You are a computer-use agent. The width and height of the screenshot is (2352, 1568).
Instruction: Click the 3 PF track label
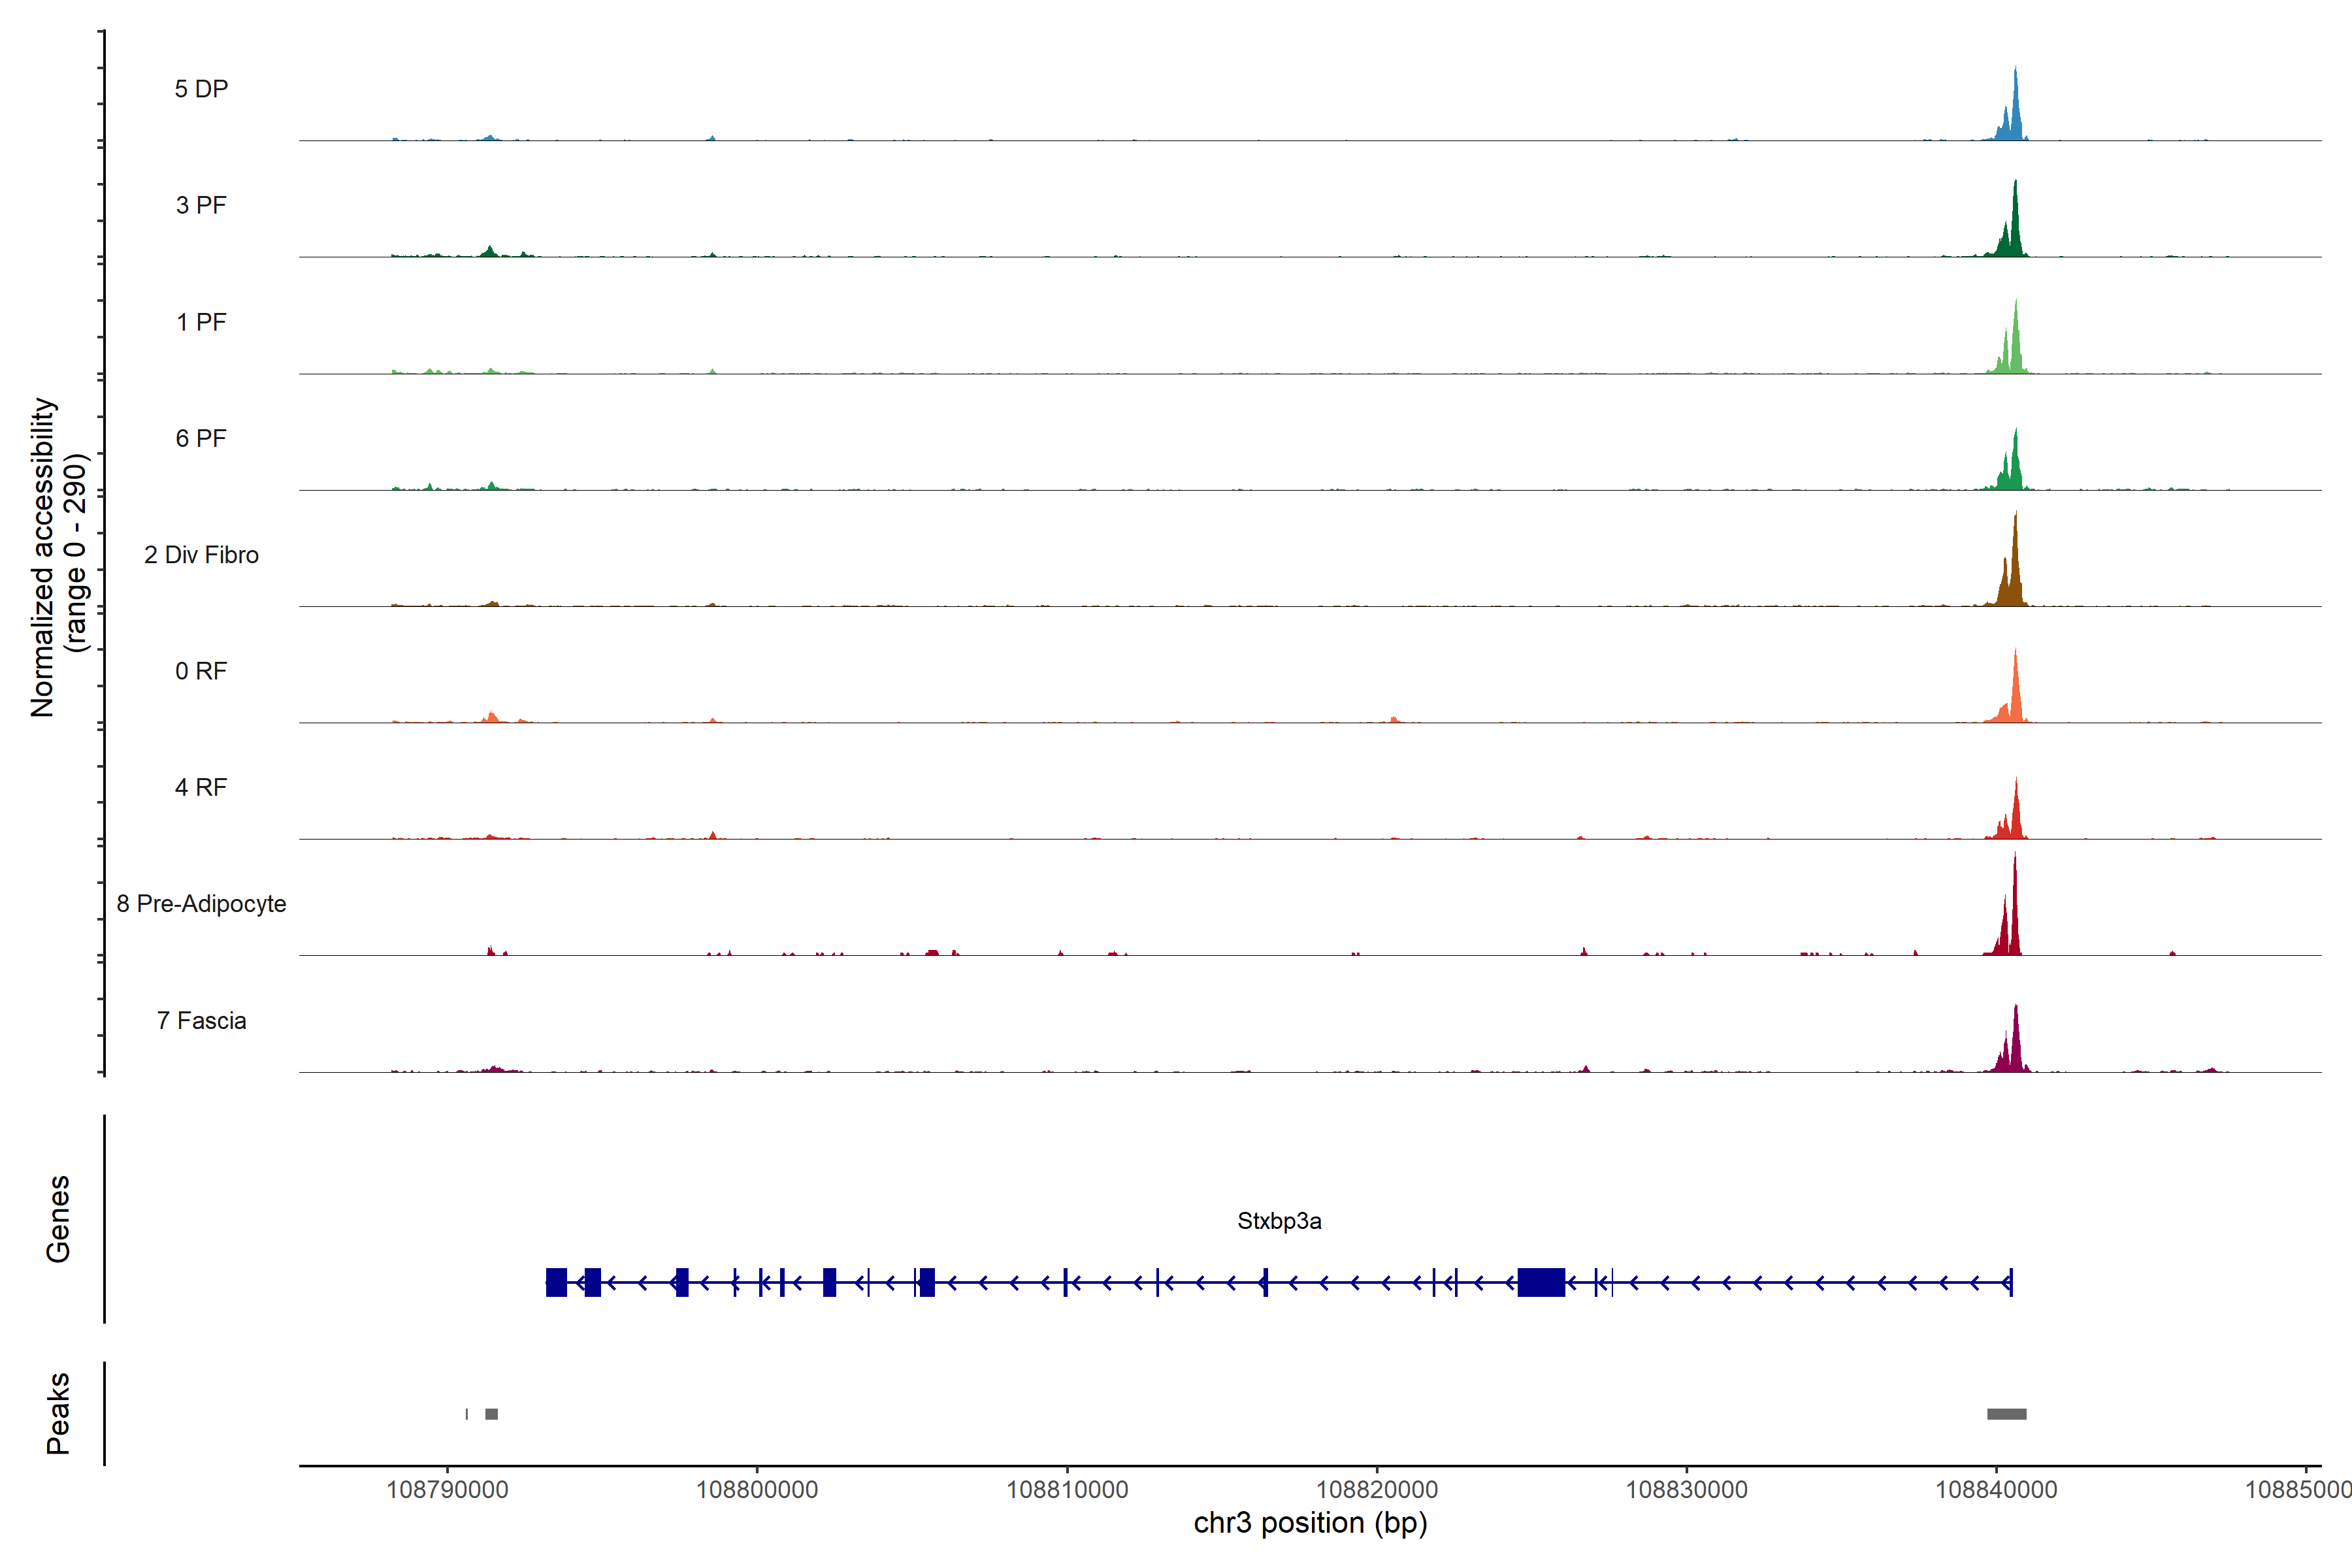pyautogui.click(x=201, y=205)
